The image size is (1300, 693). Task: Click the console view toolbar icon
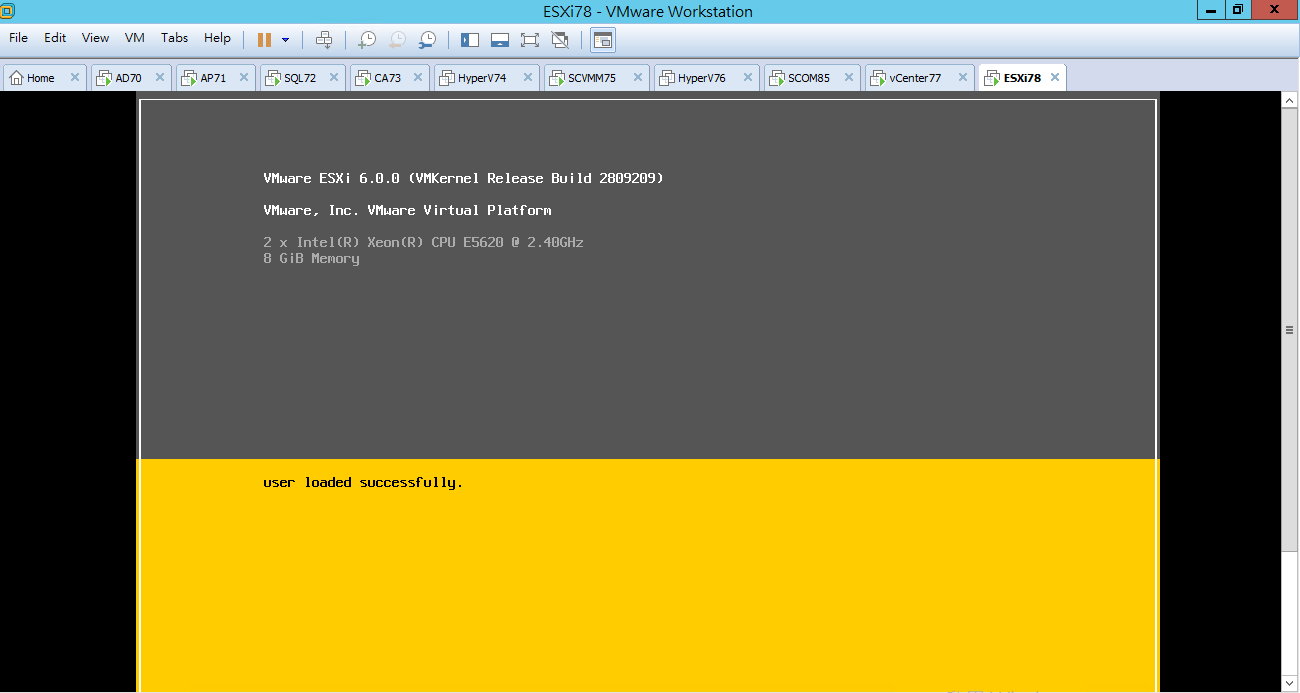603,40
